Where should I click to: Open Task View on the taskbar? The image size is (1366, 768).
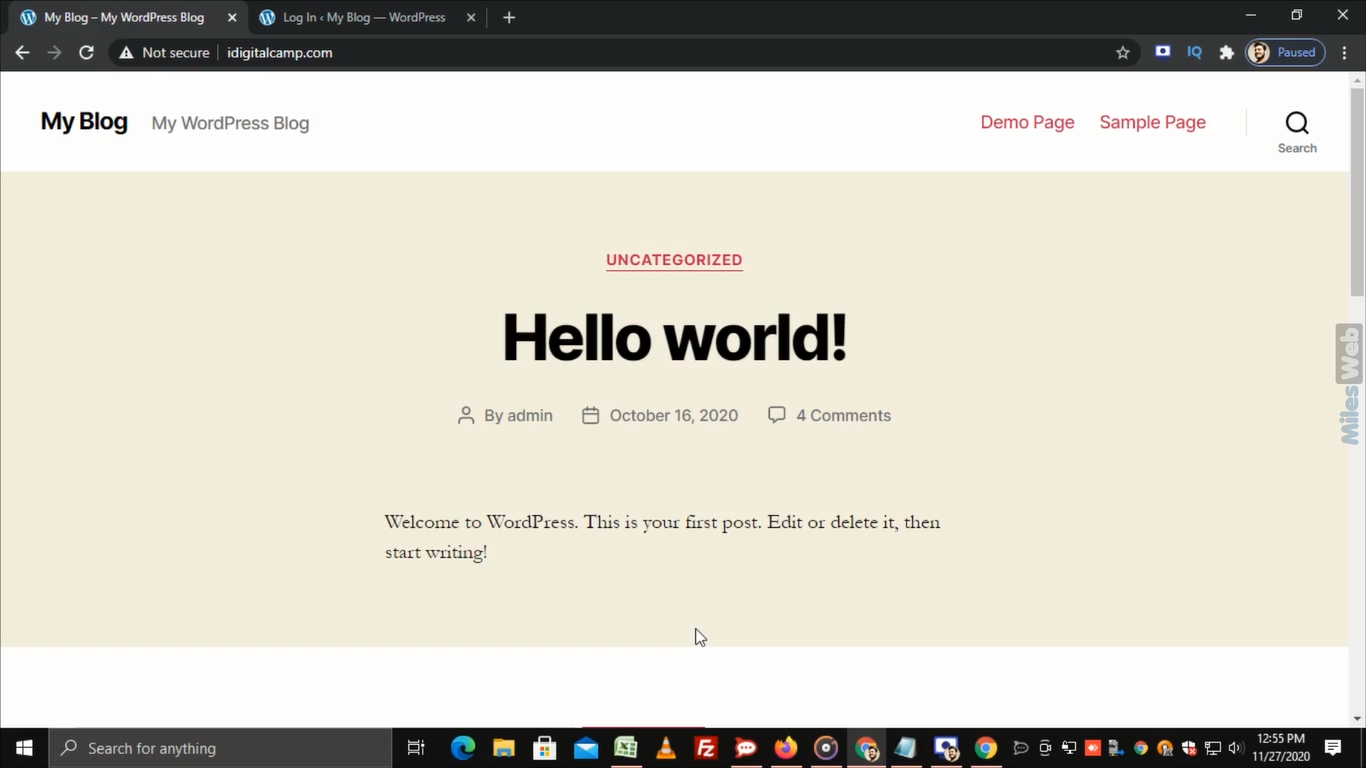coord(416,748)
